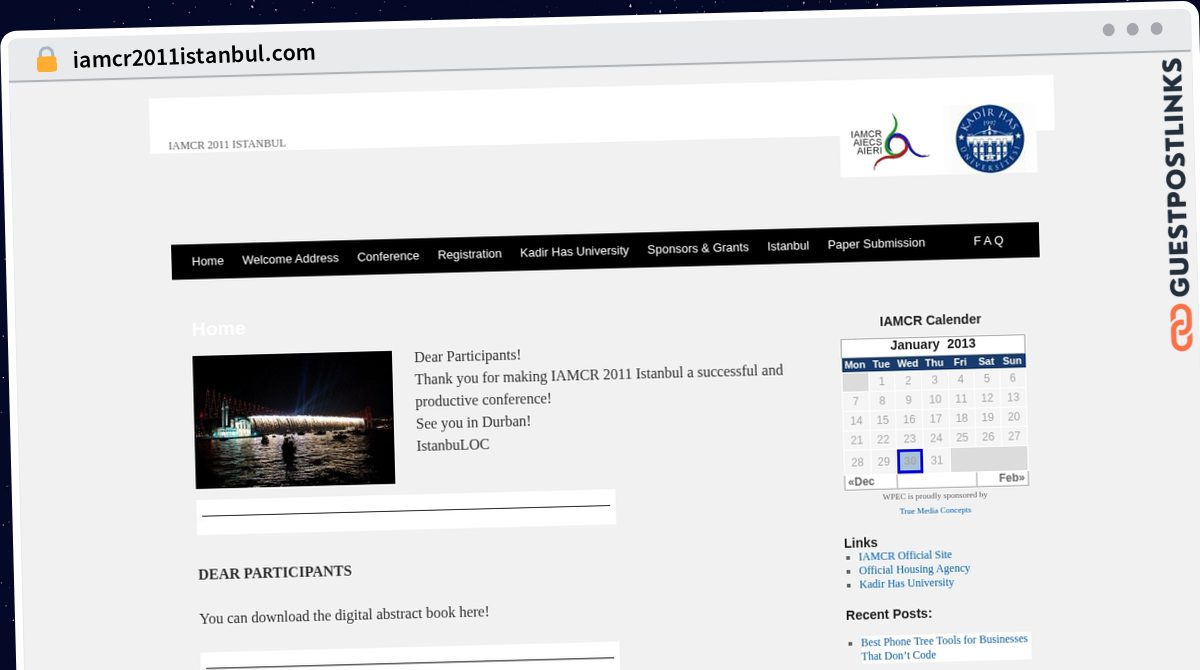
Task: Click the Istanbul bridge night photo
Action: click(293, 419)
